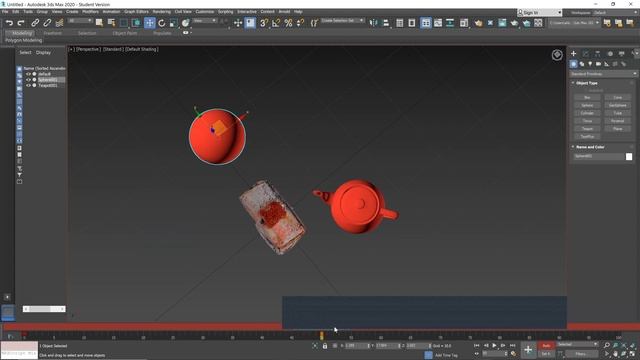640x360 pixels.
Task: Open the Rendering menu
Action: coord(162,12)
